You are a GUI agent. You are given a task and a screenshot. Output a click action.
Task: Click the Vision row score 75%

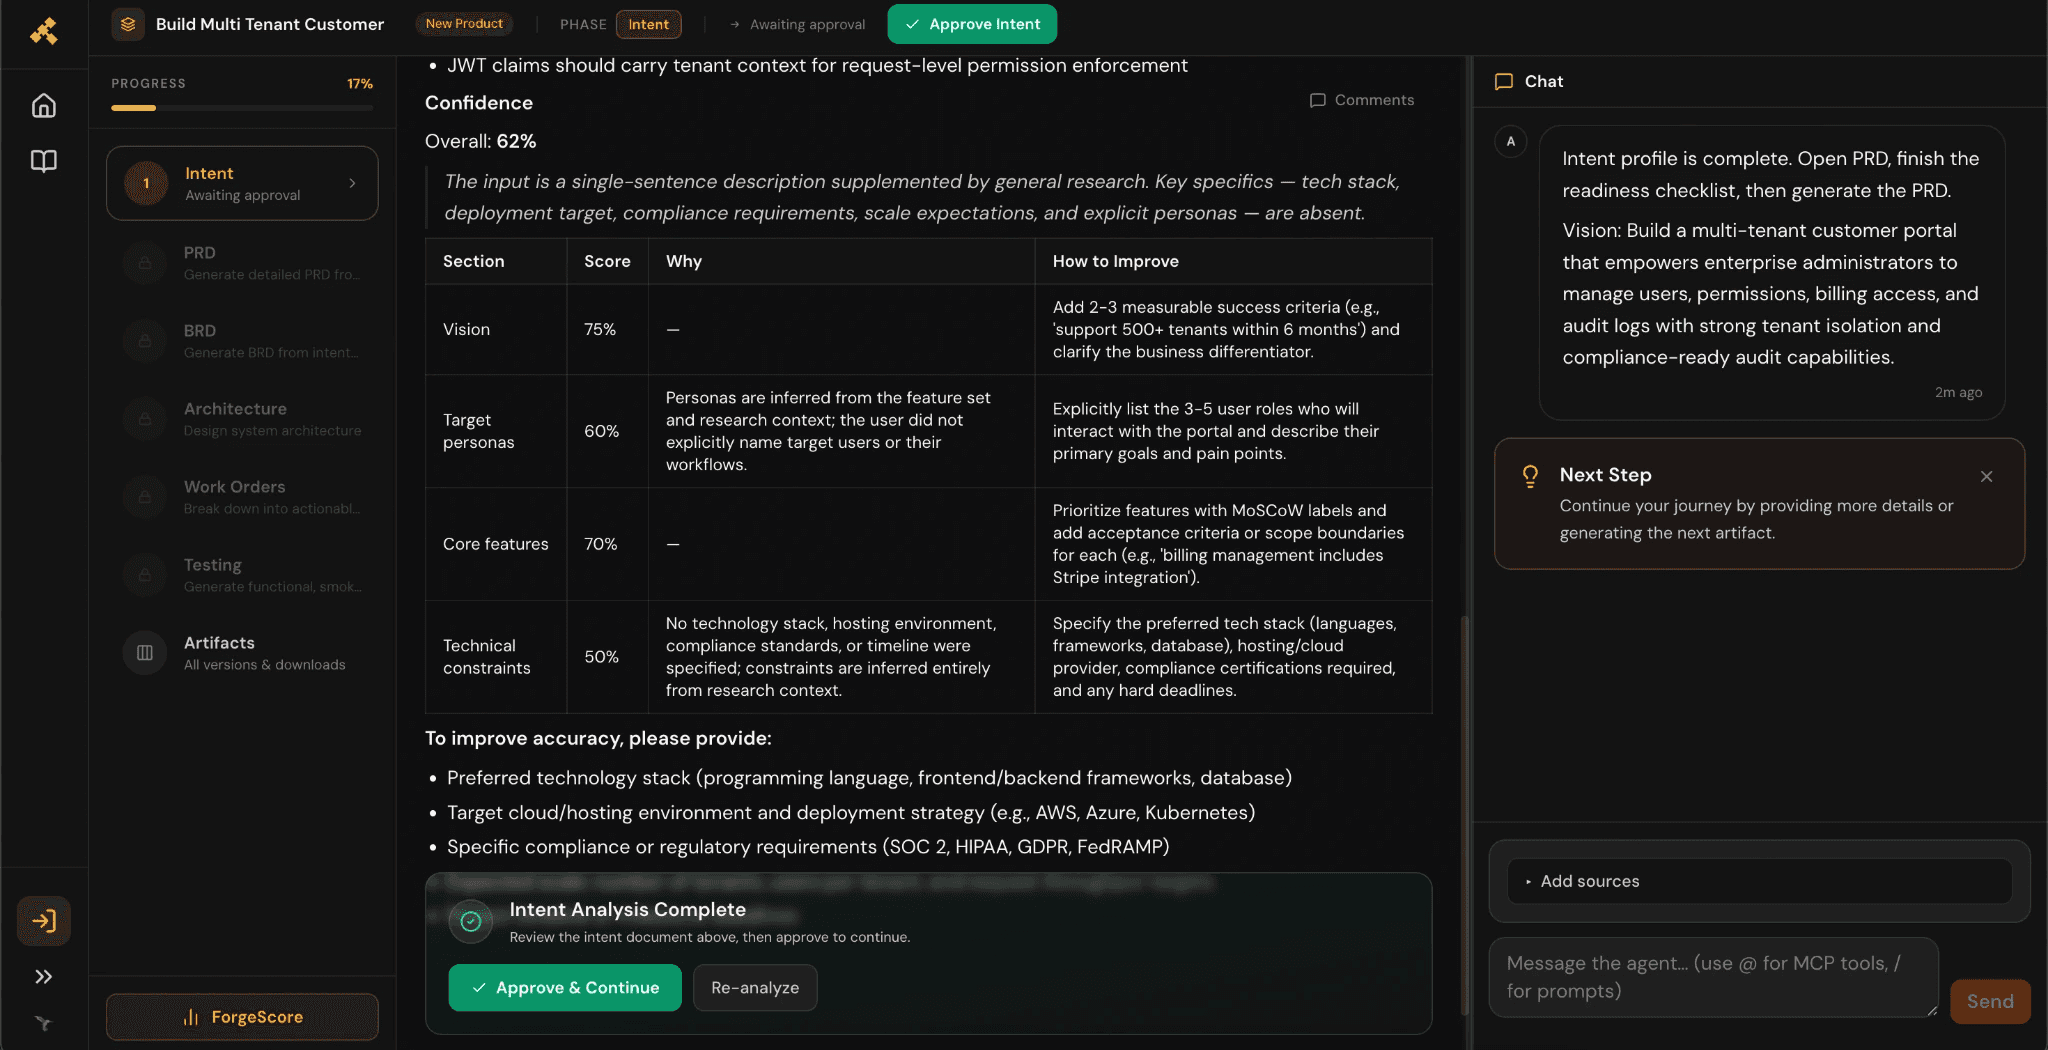pos(600,330)
